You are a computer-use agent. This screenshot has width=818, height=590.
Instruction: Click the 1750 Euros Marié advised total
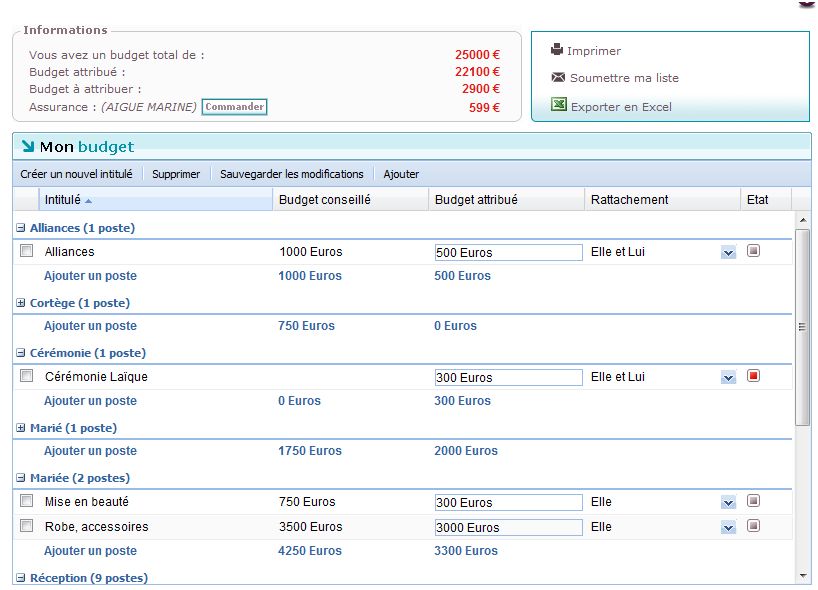[310, 451]
